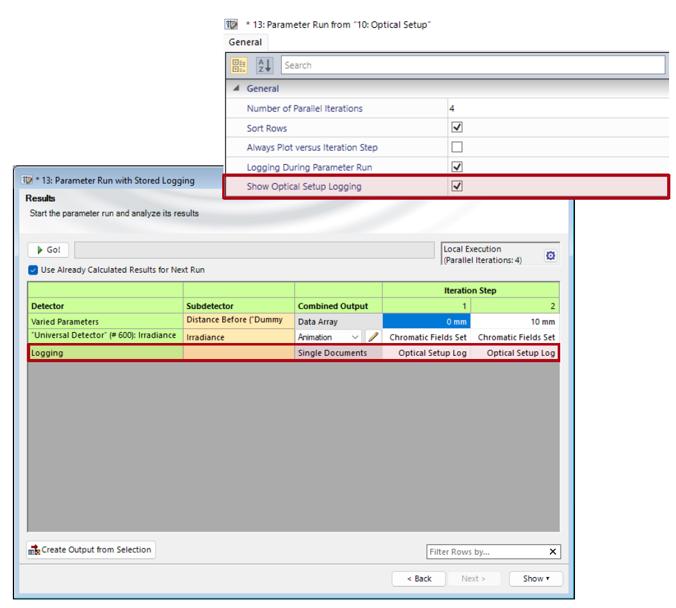
Task: Clear the Filter Rows field with X
Action: coord(553,552)
